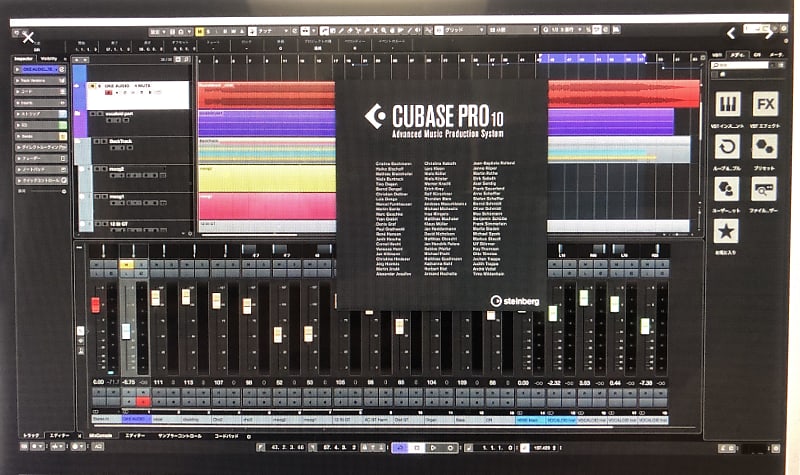Open the mixer menu icon at top-left of MixConsole
The image size is (800, 475).
pos(79,247)
